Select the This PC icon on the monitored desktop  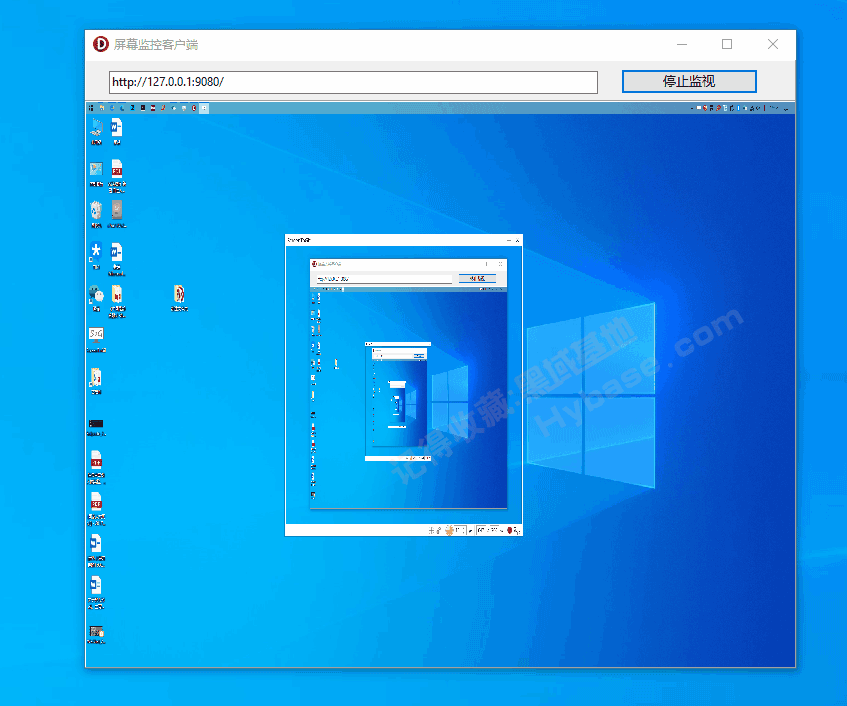point(96,131)
